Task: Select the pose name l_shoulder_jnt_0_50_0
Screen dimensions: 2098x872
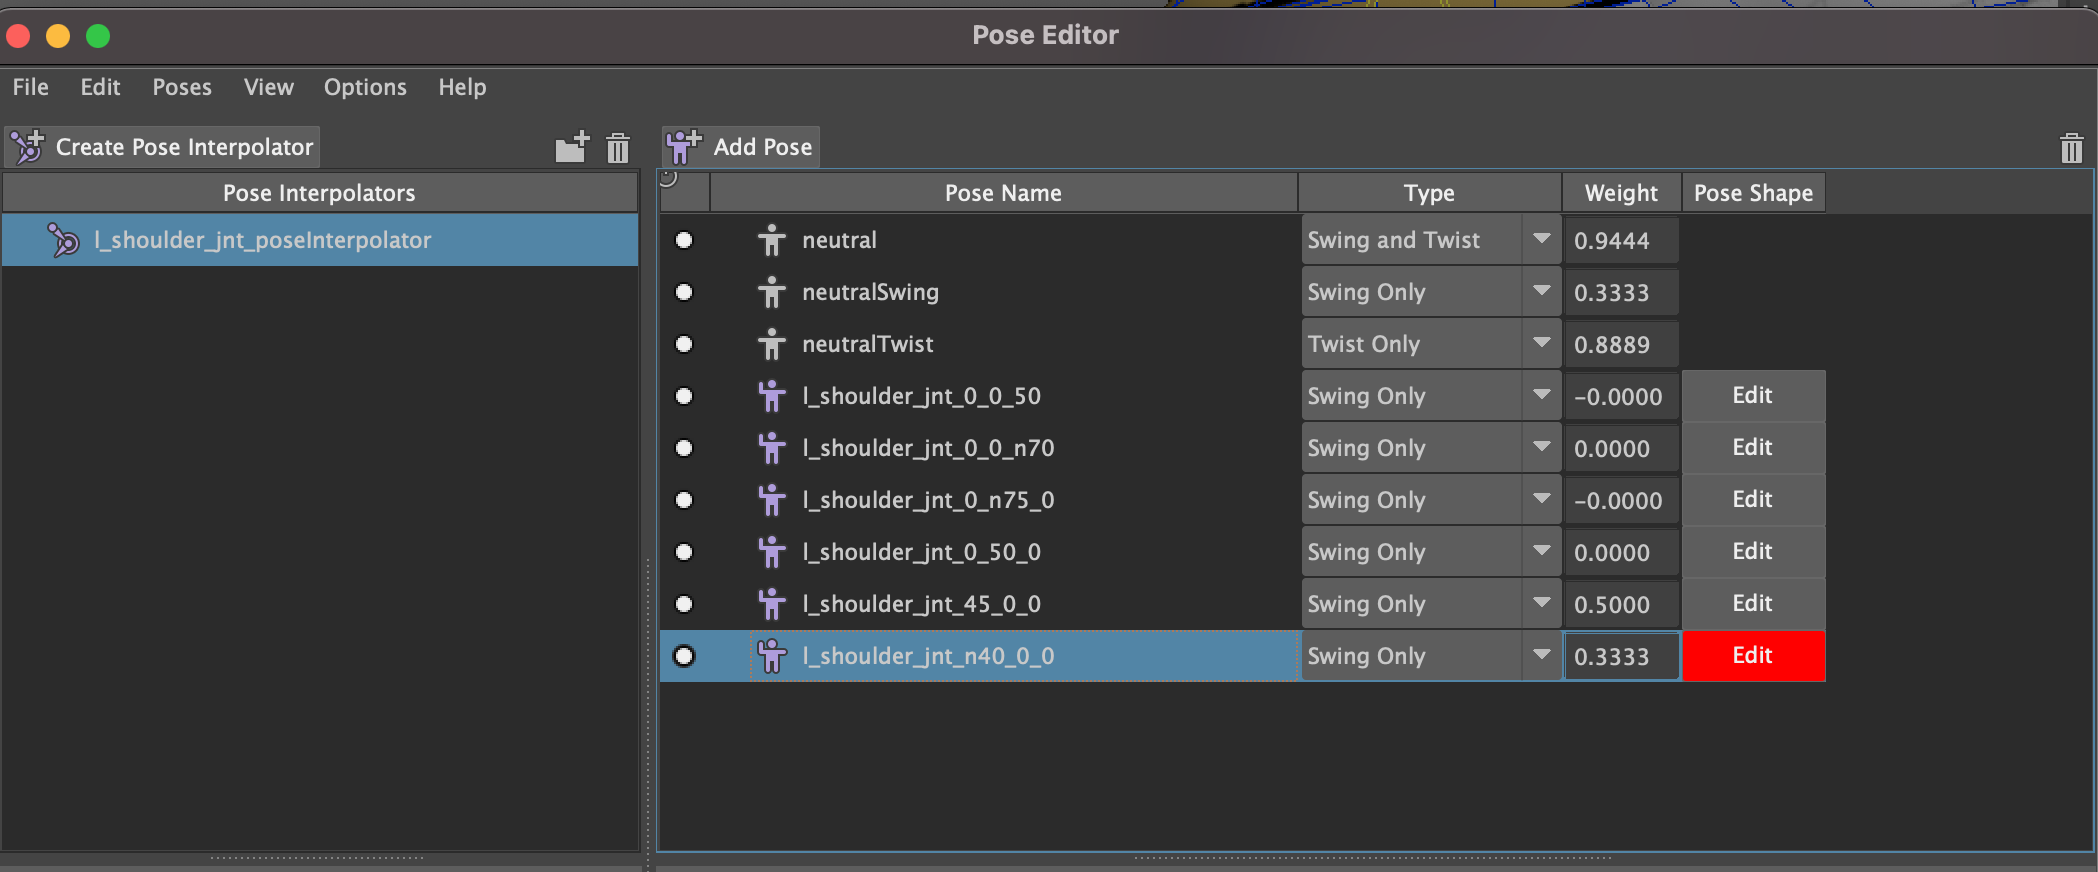Action: tap(921, 552)
